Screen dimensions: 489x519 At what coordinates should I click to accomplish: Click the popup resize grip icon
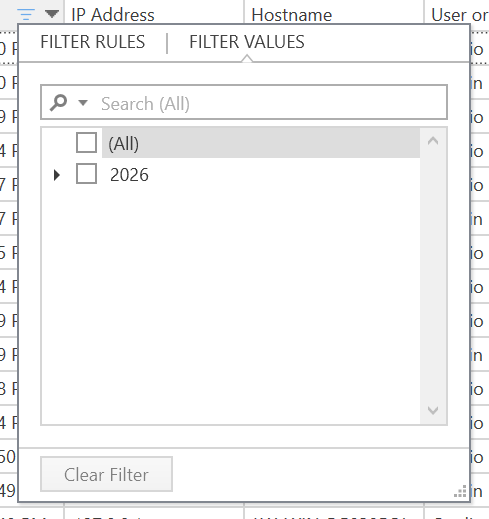460,491
